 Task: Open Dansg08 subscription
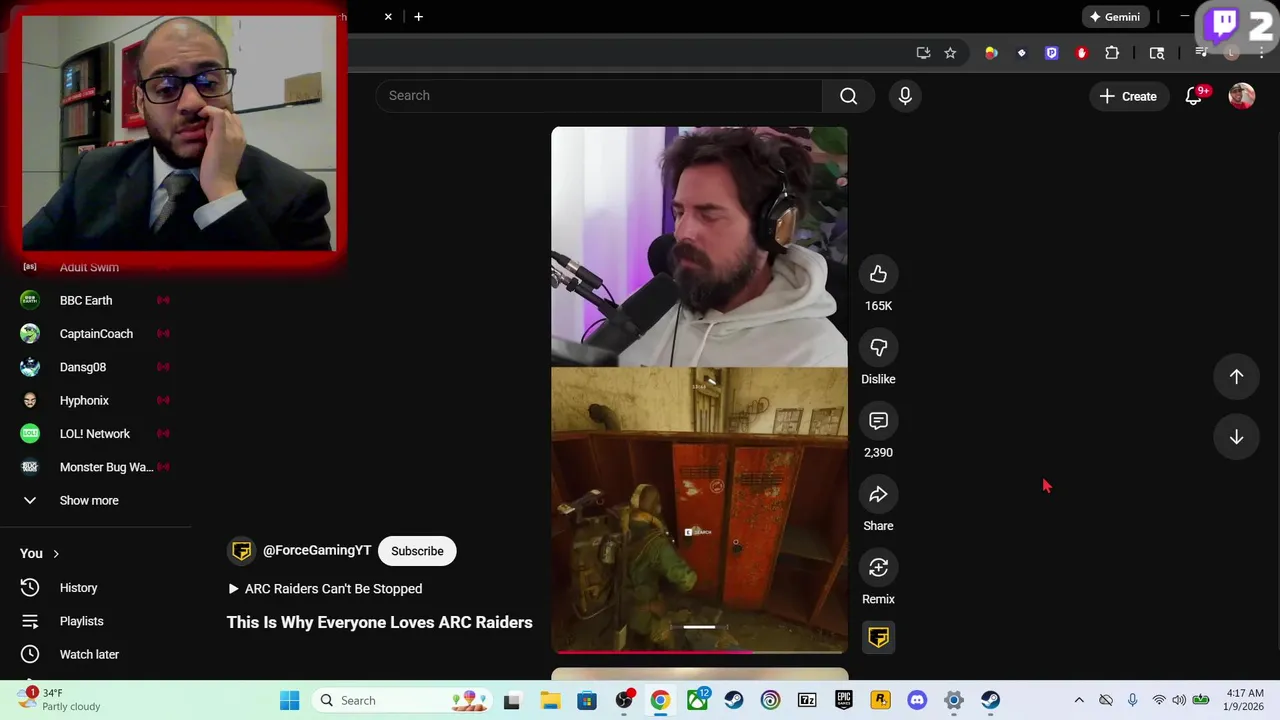click(95, 367)
